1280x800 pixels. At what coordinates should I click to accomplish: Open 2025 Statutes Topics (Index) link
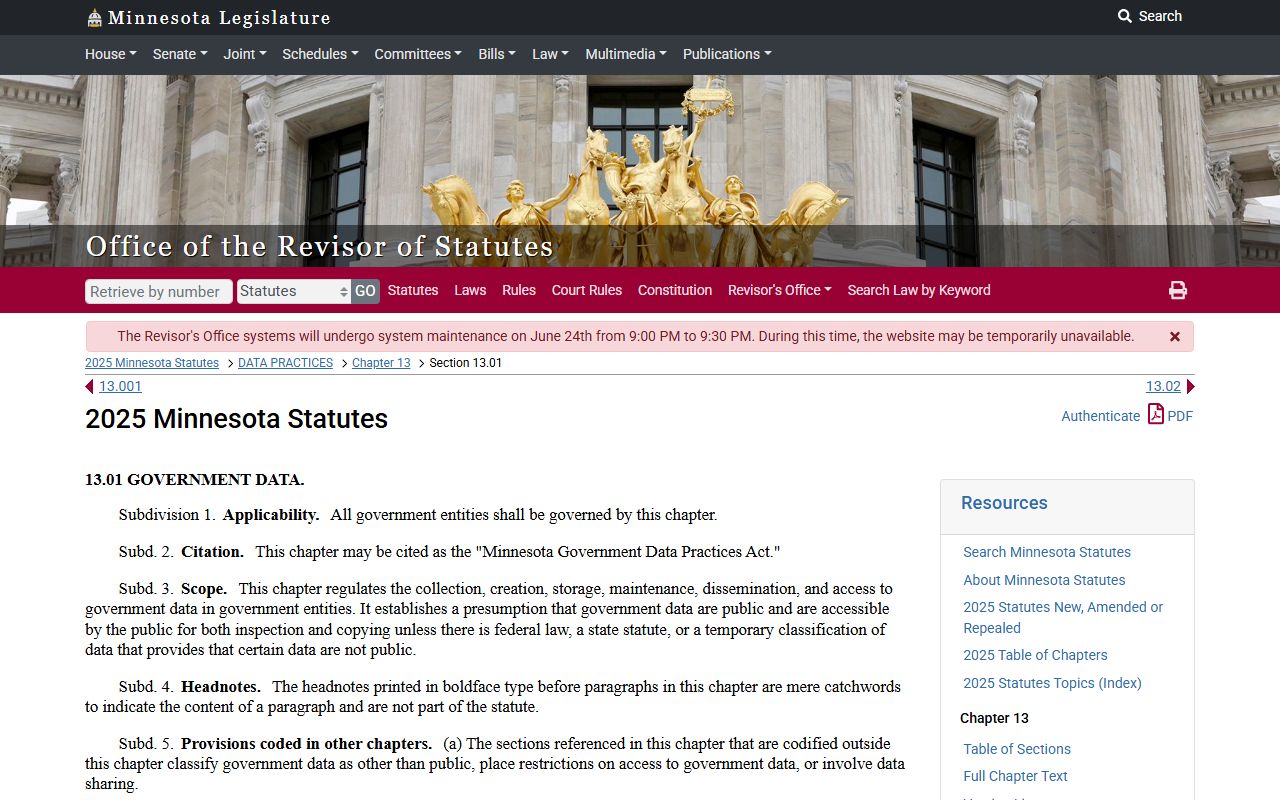[1052, 683]
